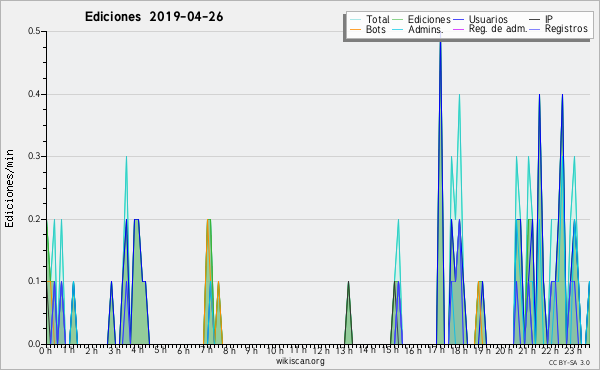600x370 pixels.
Task: Click the '23 h' x-axis label
Action: [x=573, y=350]
